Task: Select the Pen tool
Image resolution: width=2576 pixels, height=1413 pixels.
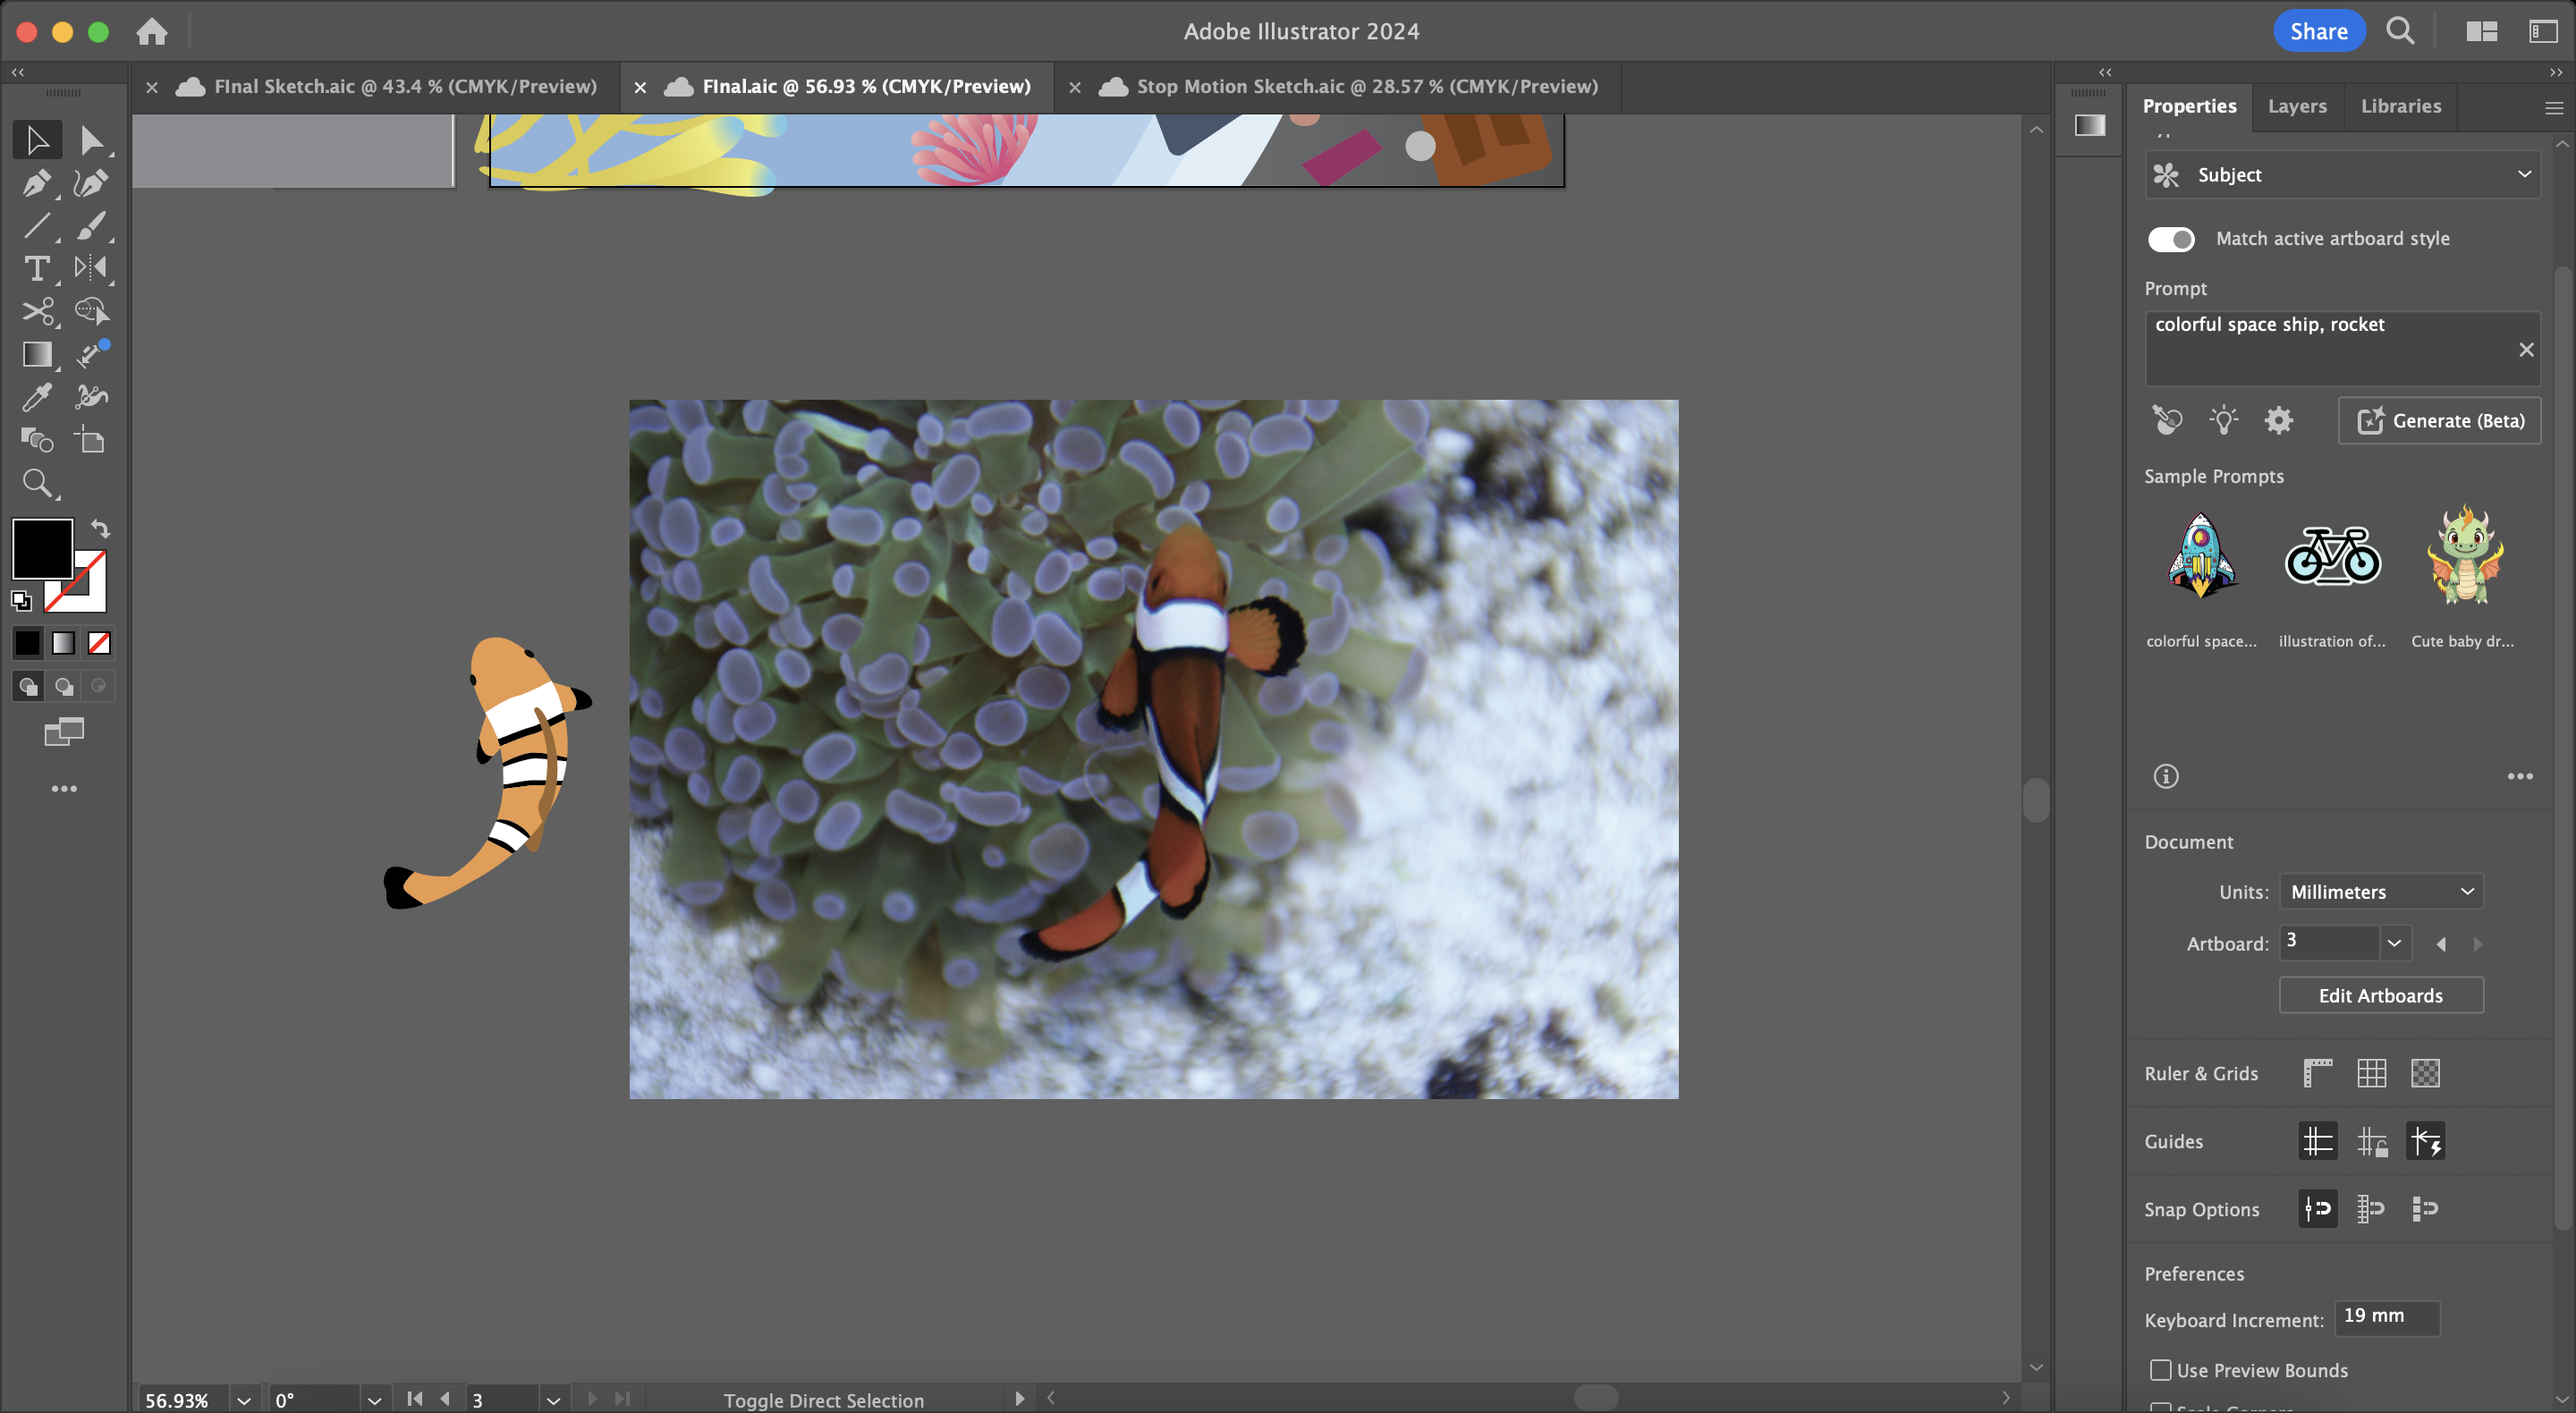Action: click(36, 183)
